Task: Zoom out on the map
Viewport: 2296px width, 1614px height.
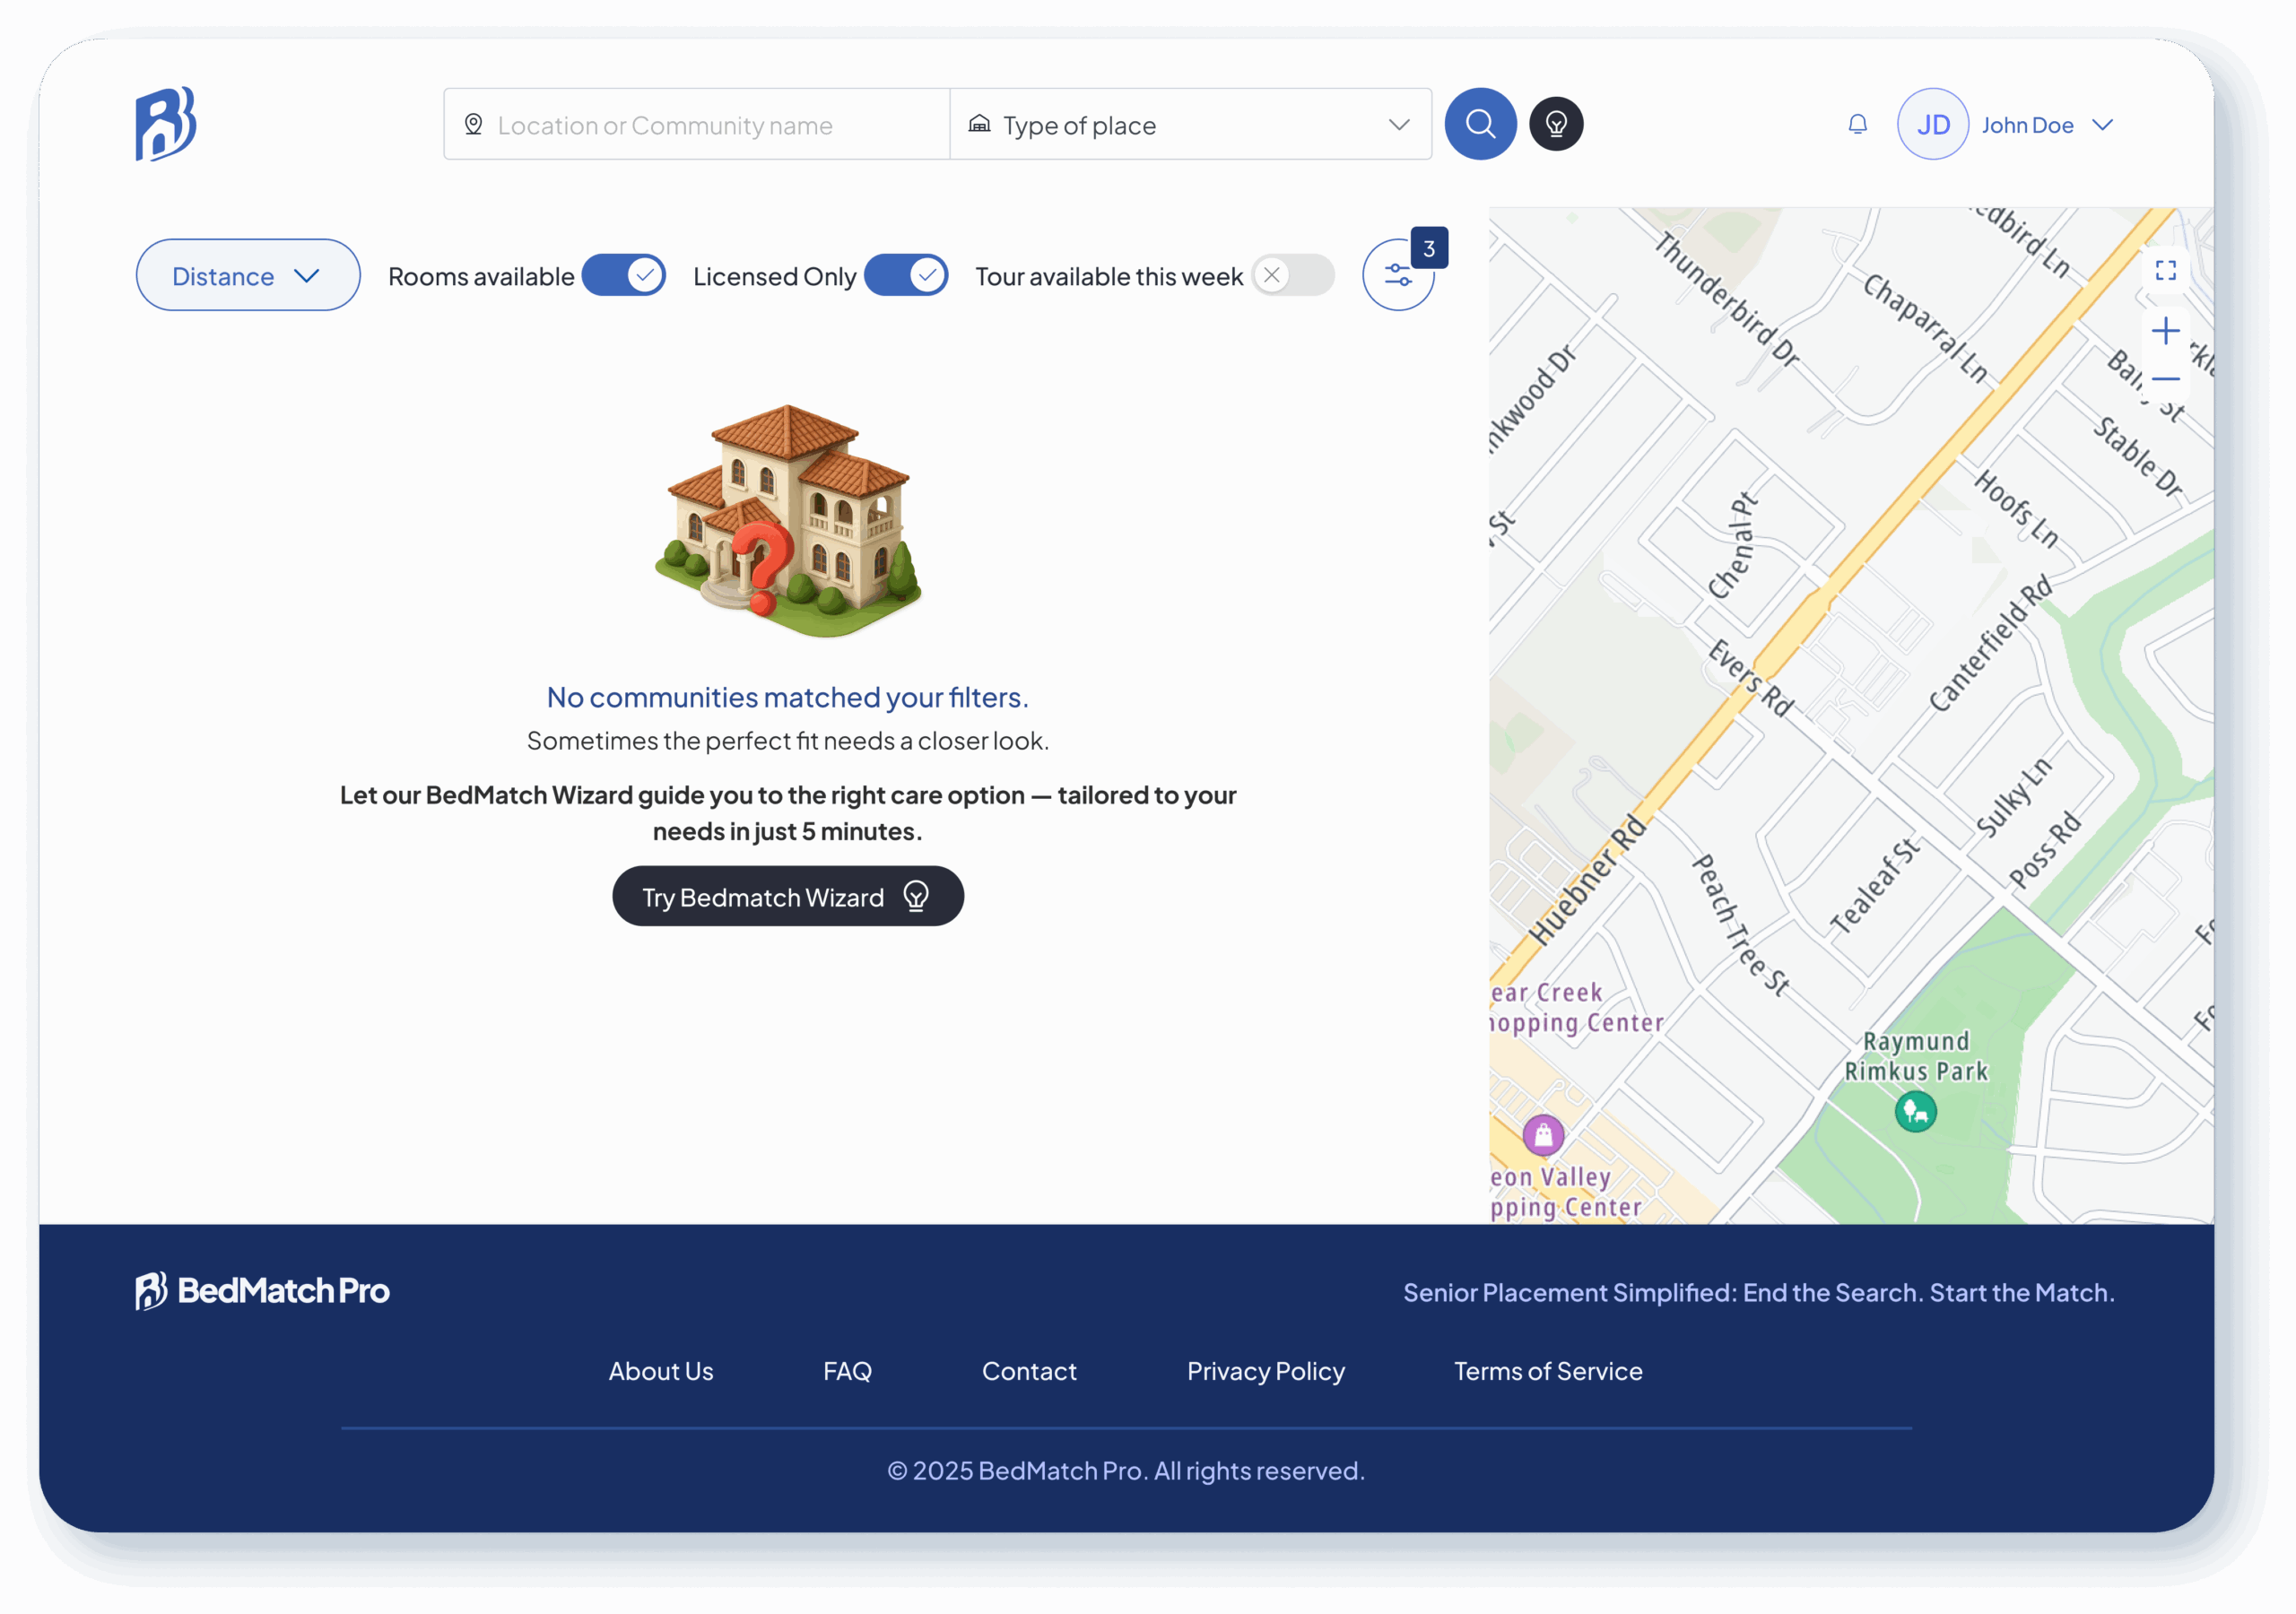Action: 2165,379
